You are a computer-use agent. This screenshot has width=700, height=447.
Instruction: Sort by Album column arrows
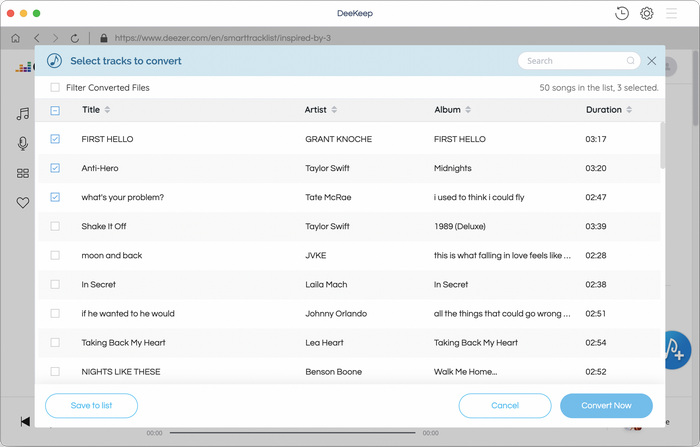[x=468, y=110]
